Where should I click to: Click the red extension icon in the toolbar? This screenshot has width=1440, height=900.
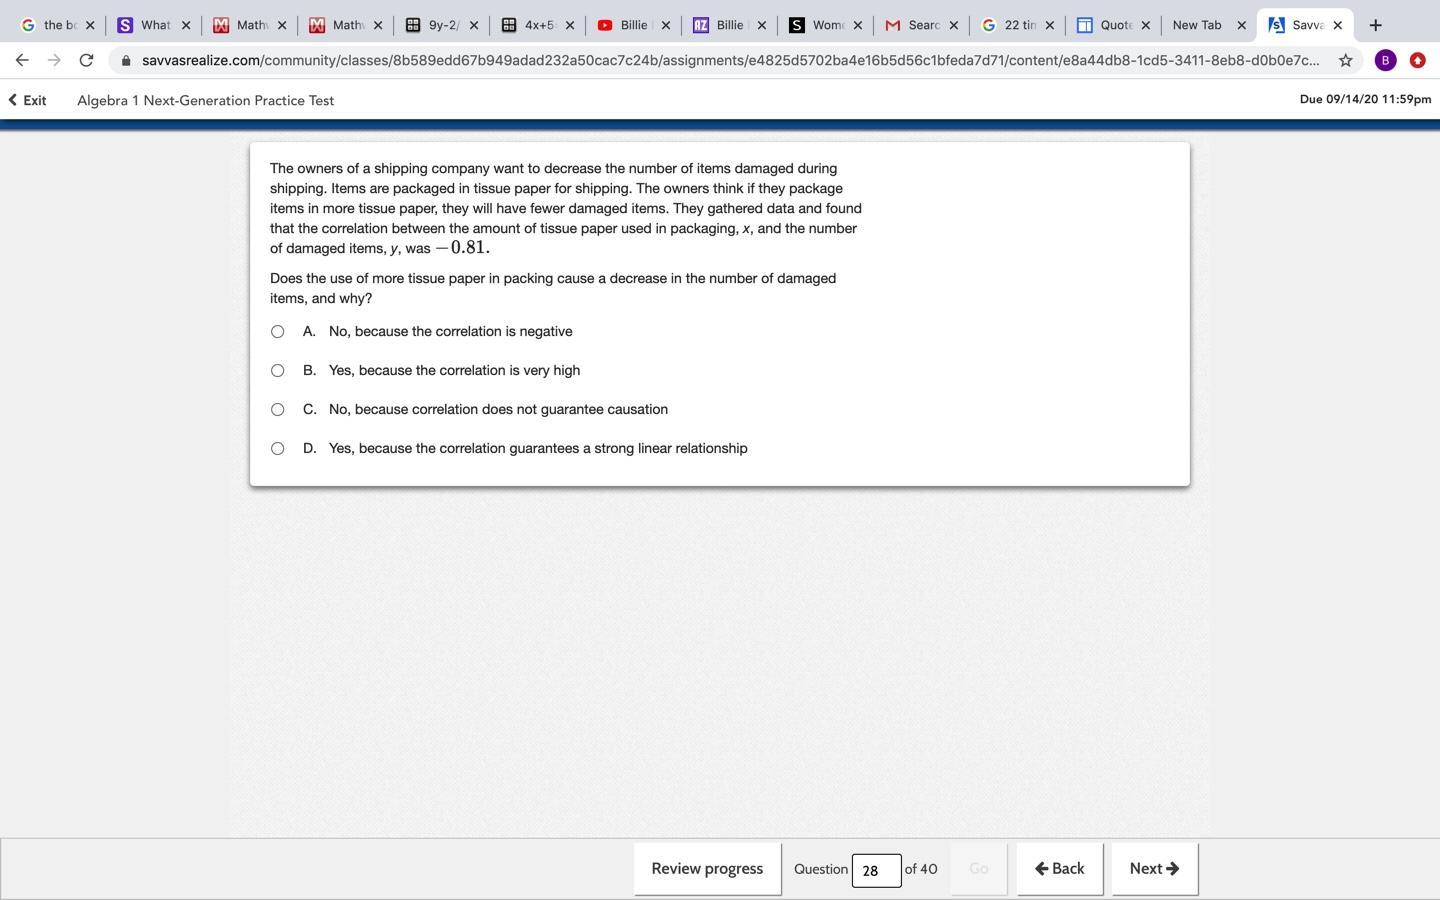point(1417,60)
